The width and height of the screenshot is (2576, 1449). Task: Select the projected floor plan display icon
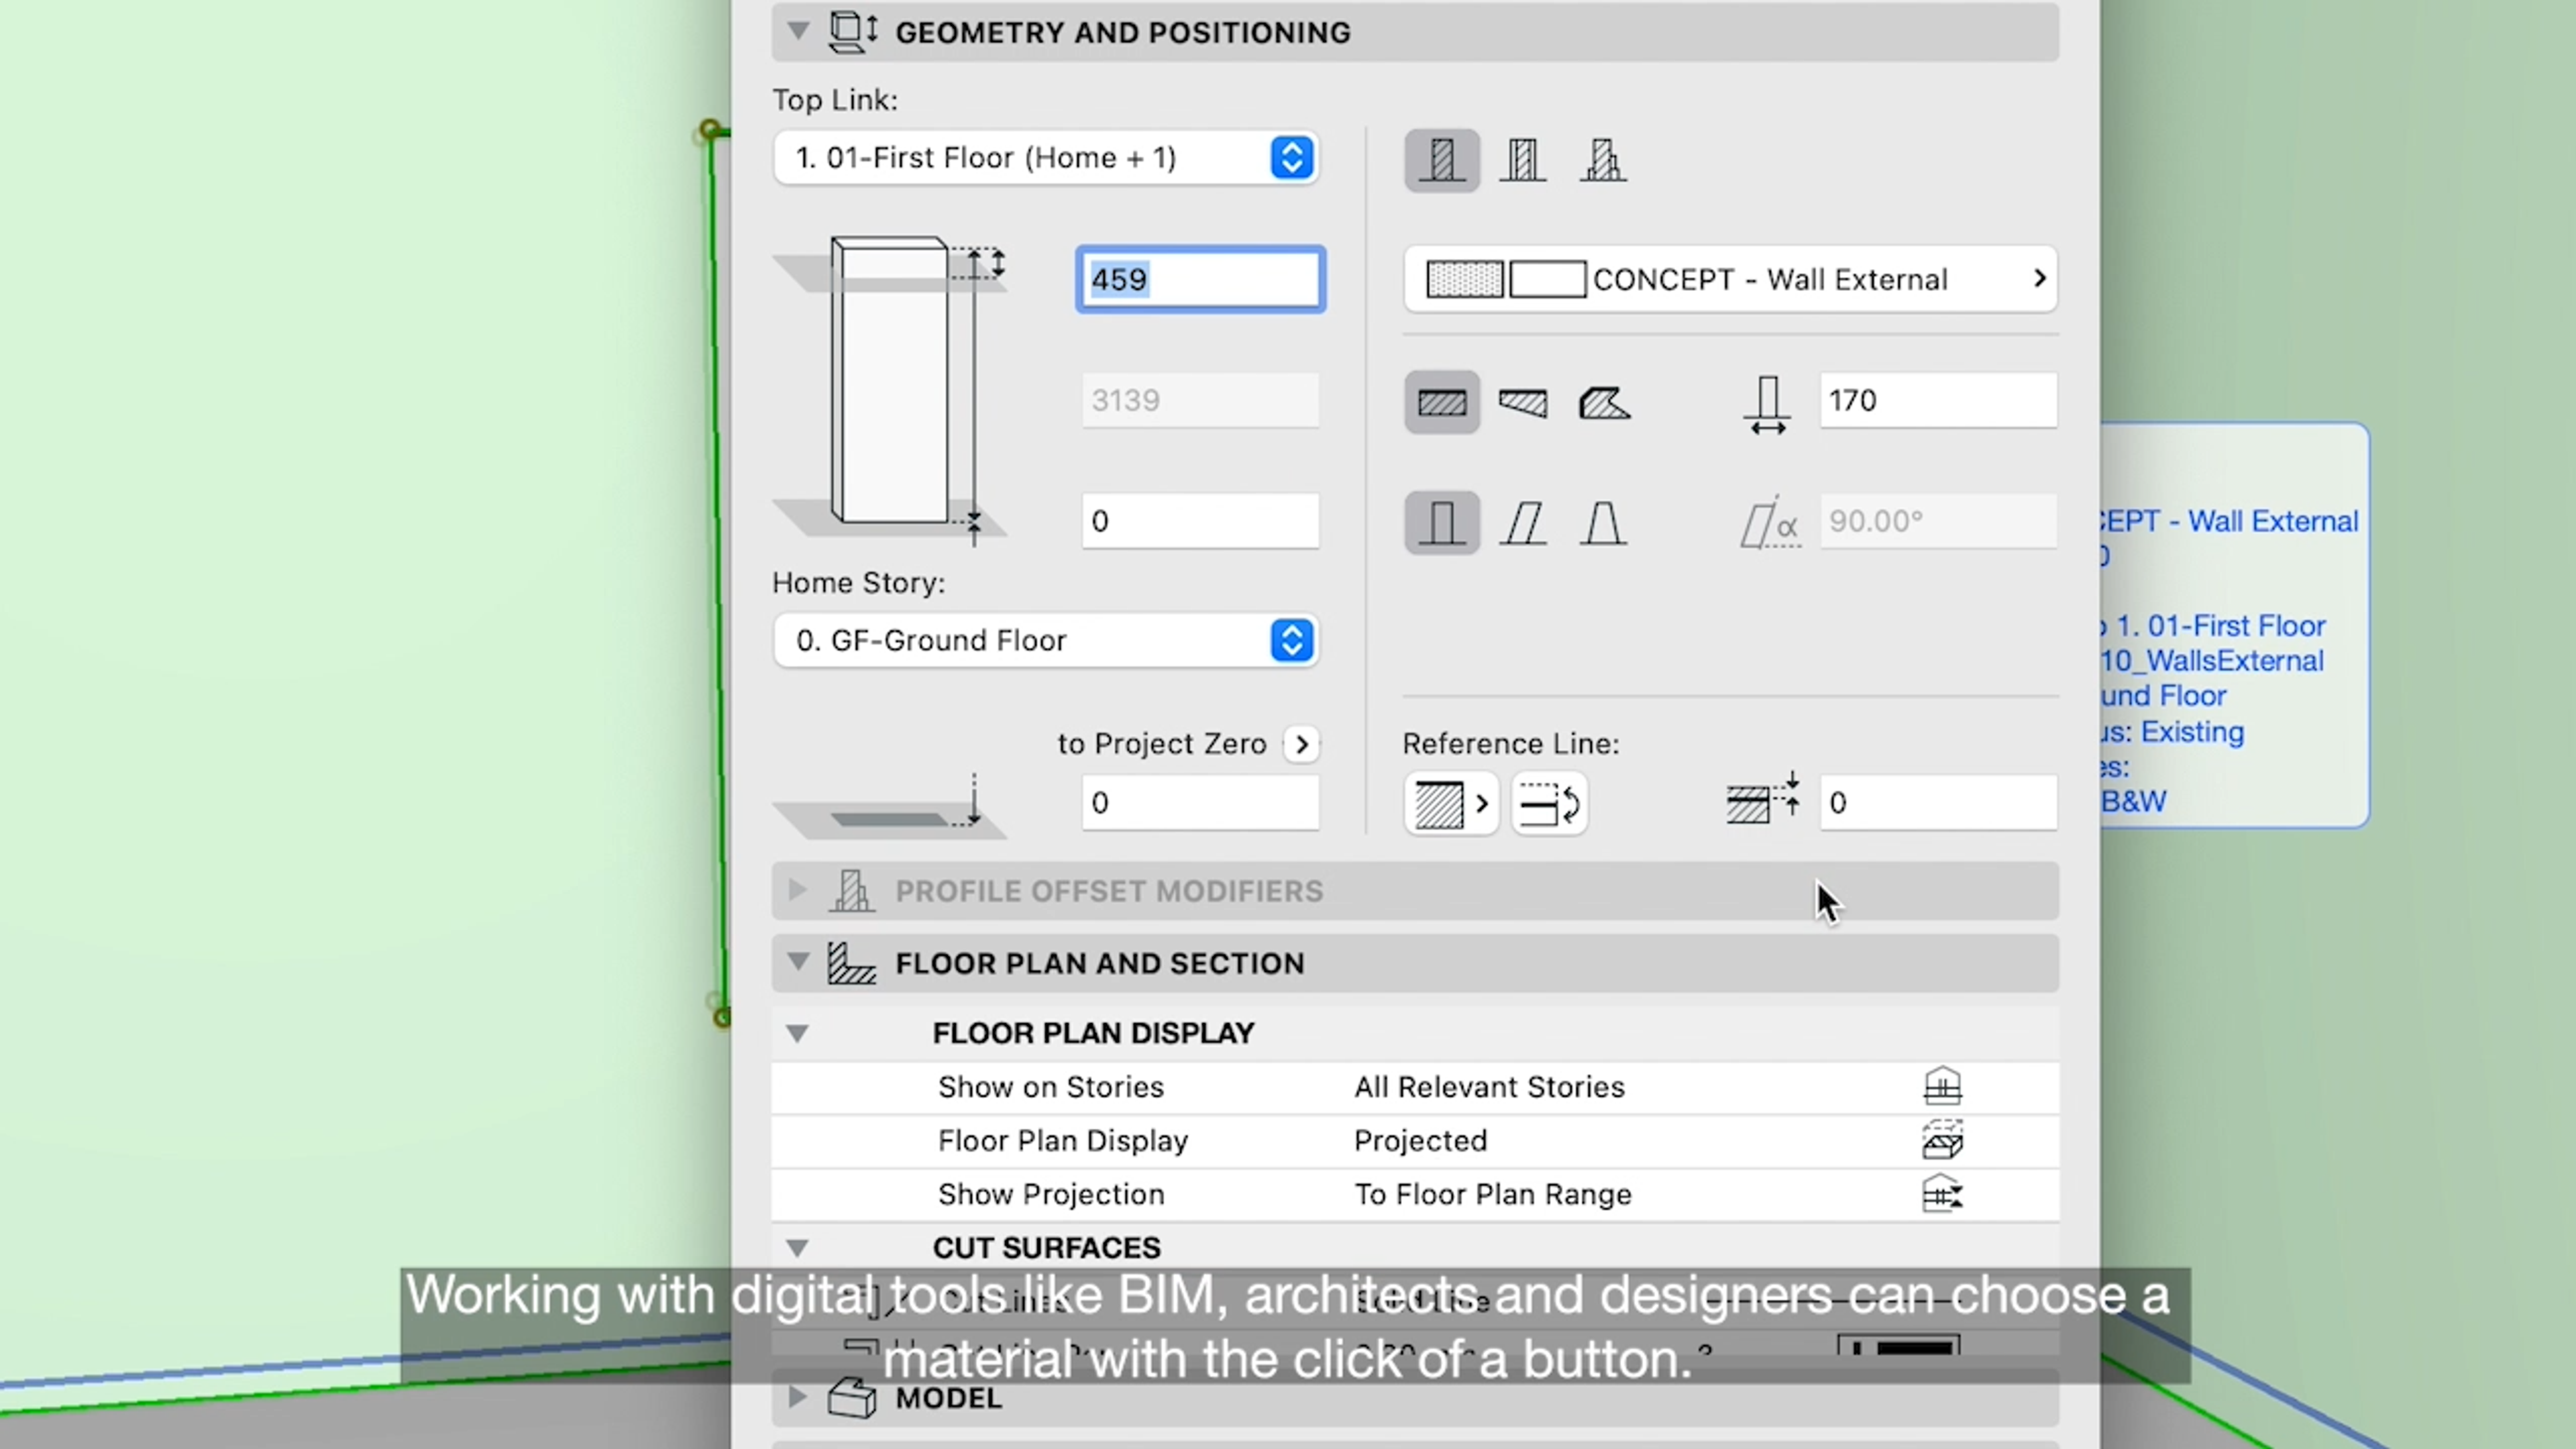(1941, 1139)
